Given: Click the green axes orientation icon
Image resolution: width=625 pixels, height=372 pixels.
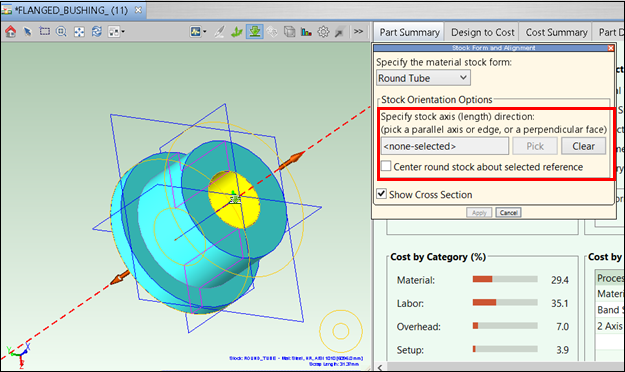Looking at the screenshot, I should tap(237, 31).
